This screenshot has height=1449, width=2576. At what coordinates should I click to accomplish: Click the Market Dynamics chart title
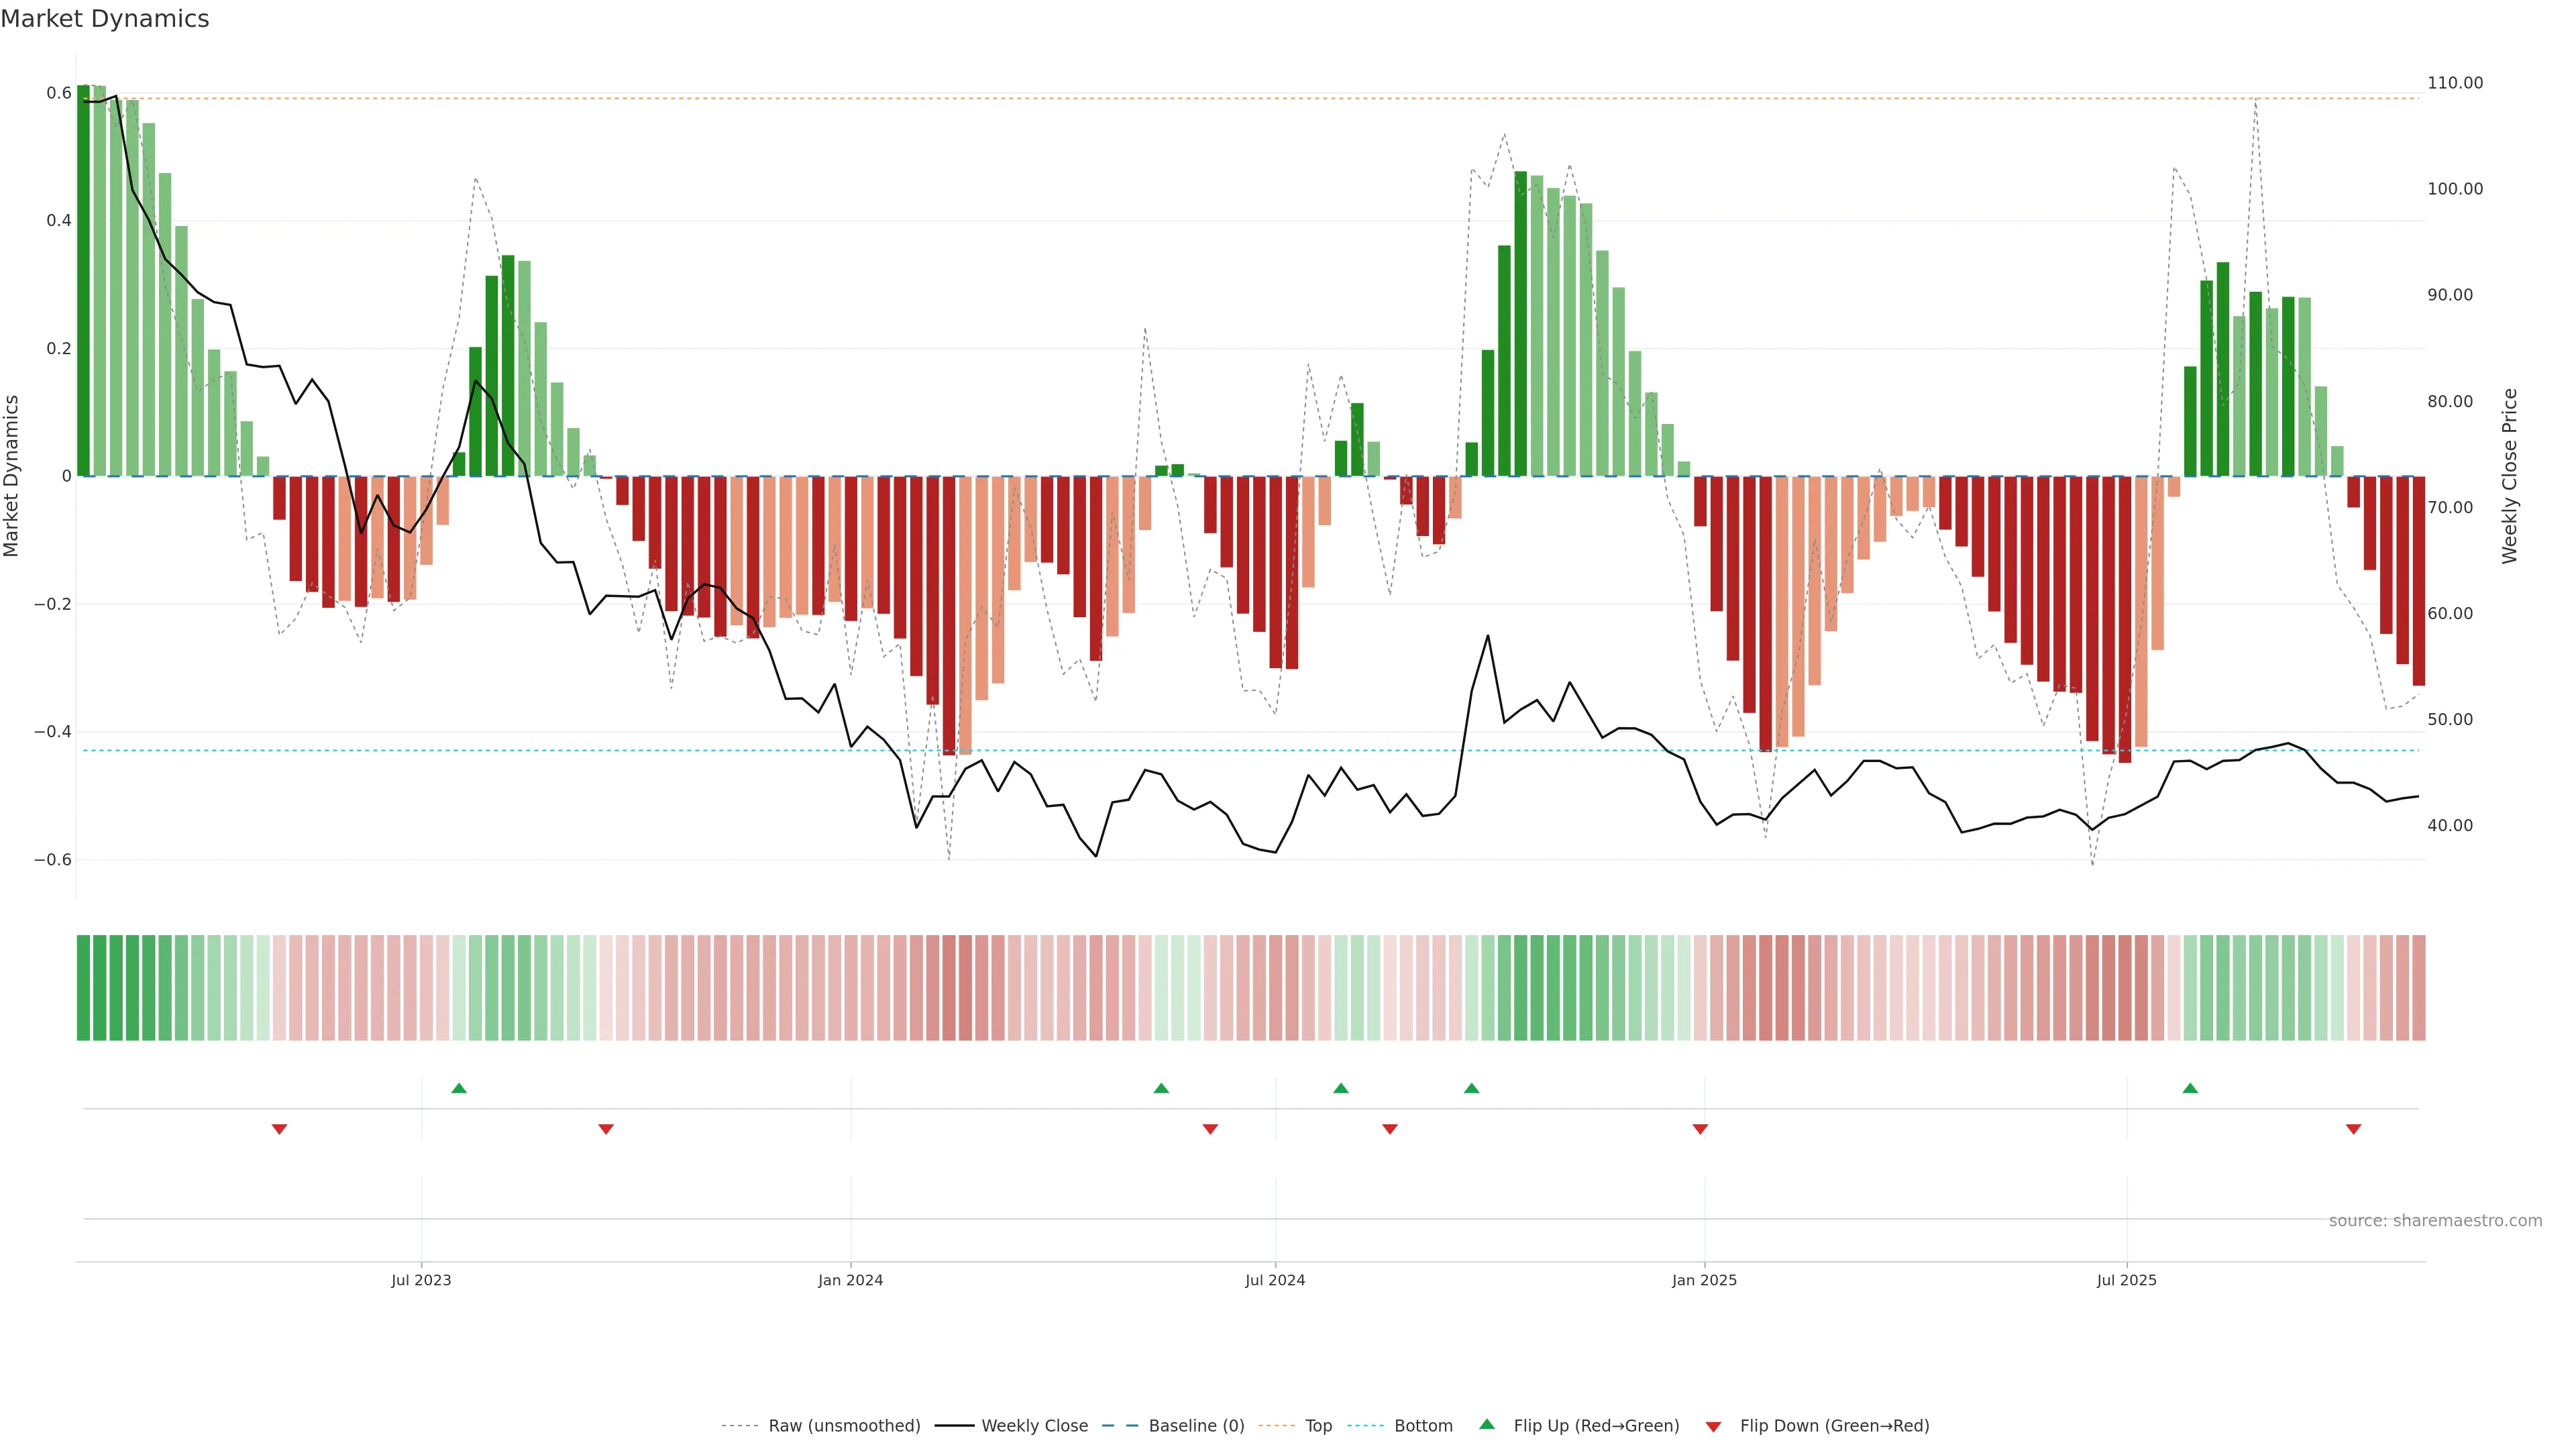pyautogui.click(x=105, y=19)
